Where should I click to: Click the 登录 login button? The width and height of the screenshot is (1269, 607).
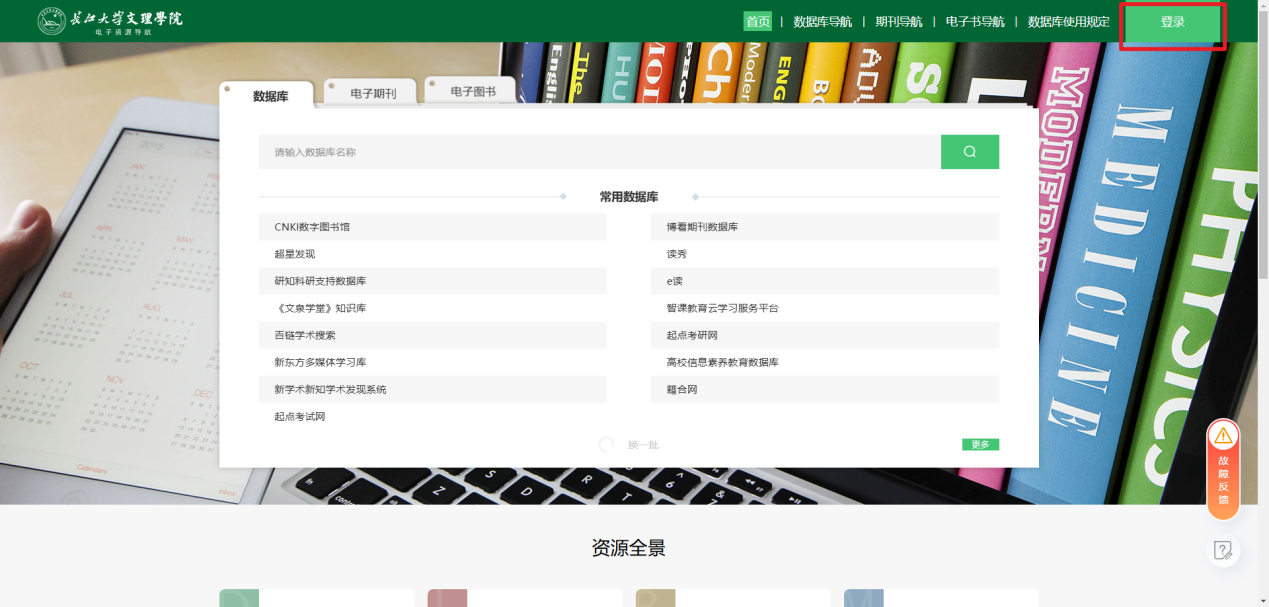point(1172,23)
